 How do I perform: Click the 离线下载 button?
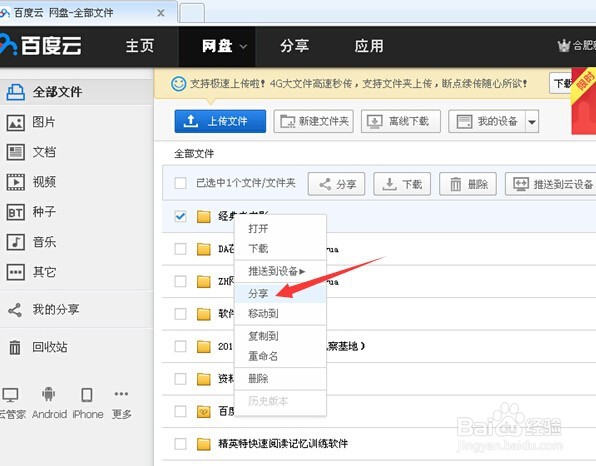[401, 121]
